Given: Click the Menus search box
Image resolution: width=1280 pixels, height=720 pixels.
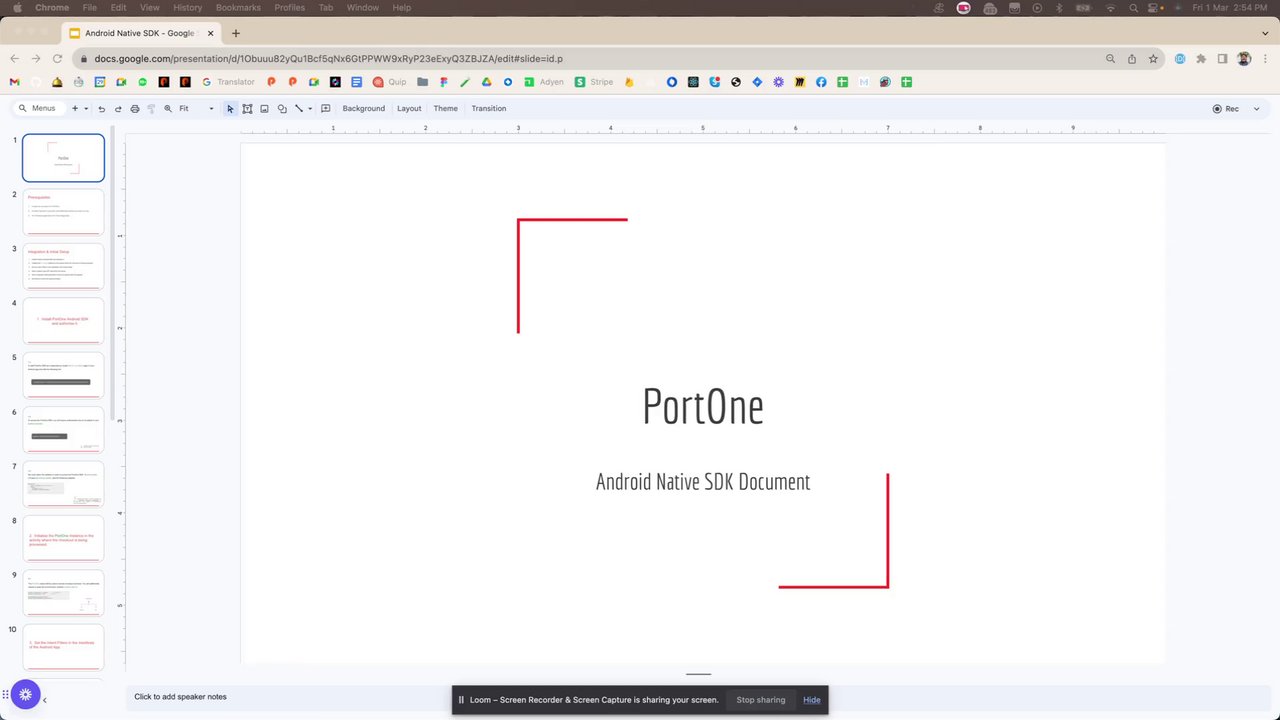Looking at the screenshot, I should pyautogui.click(x=40, y=108).
